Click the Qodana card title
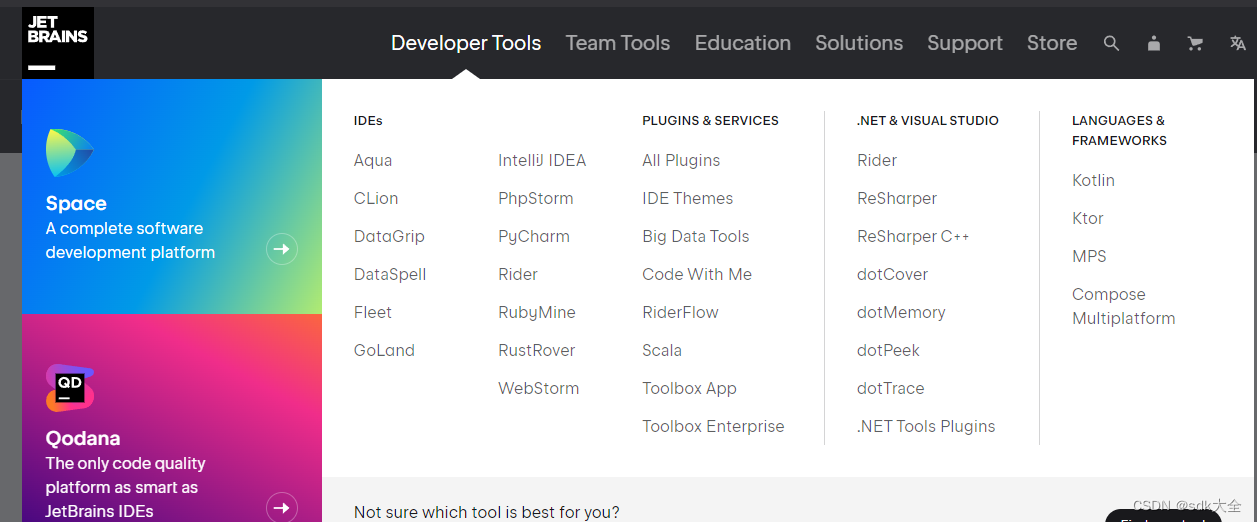Image resolution: width=1257 pixels, height=522 pixels. pos(83,438)
